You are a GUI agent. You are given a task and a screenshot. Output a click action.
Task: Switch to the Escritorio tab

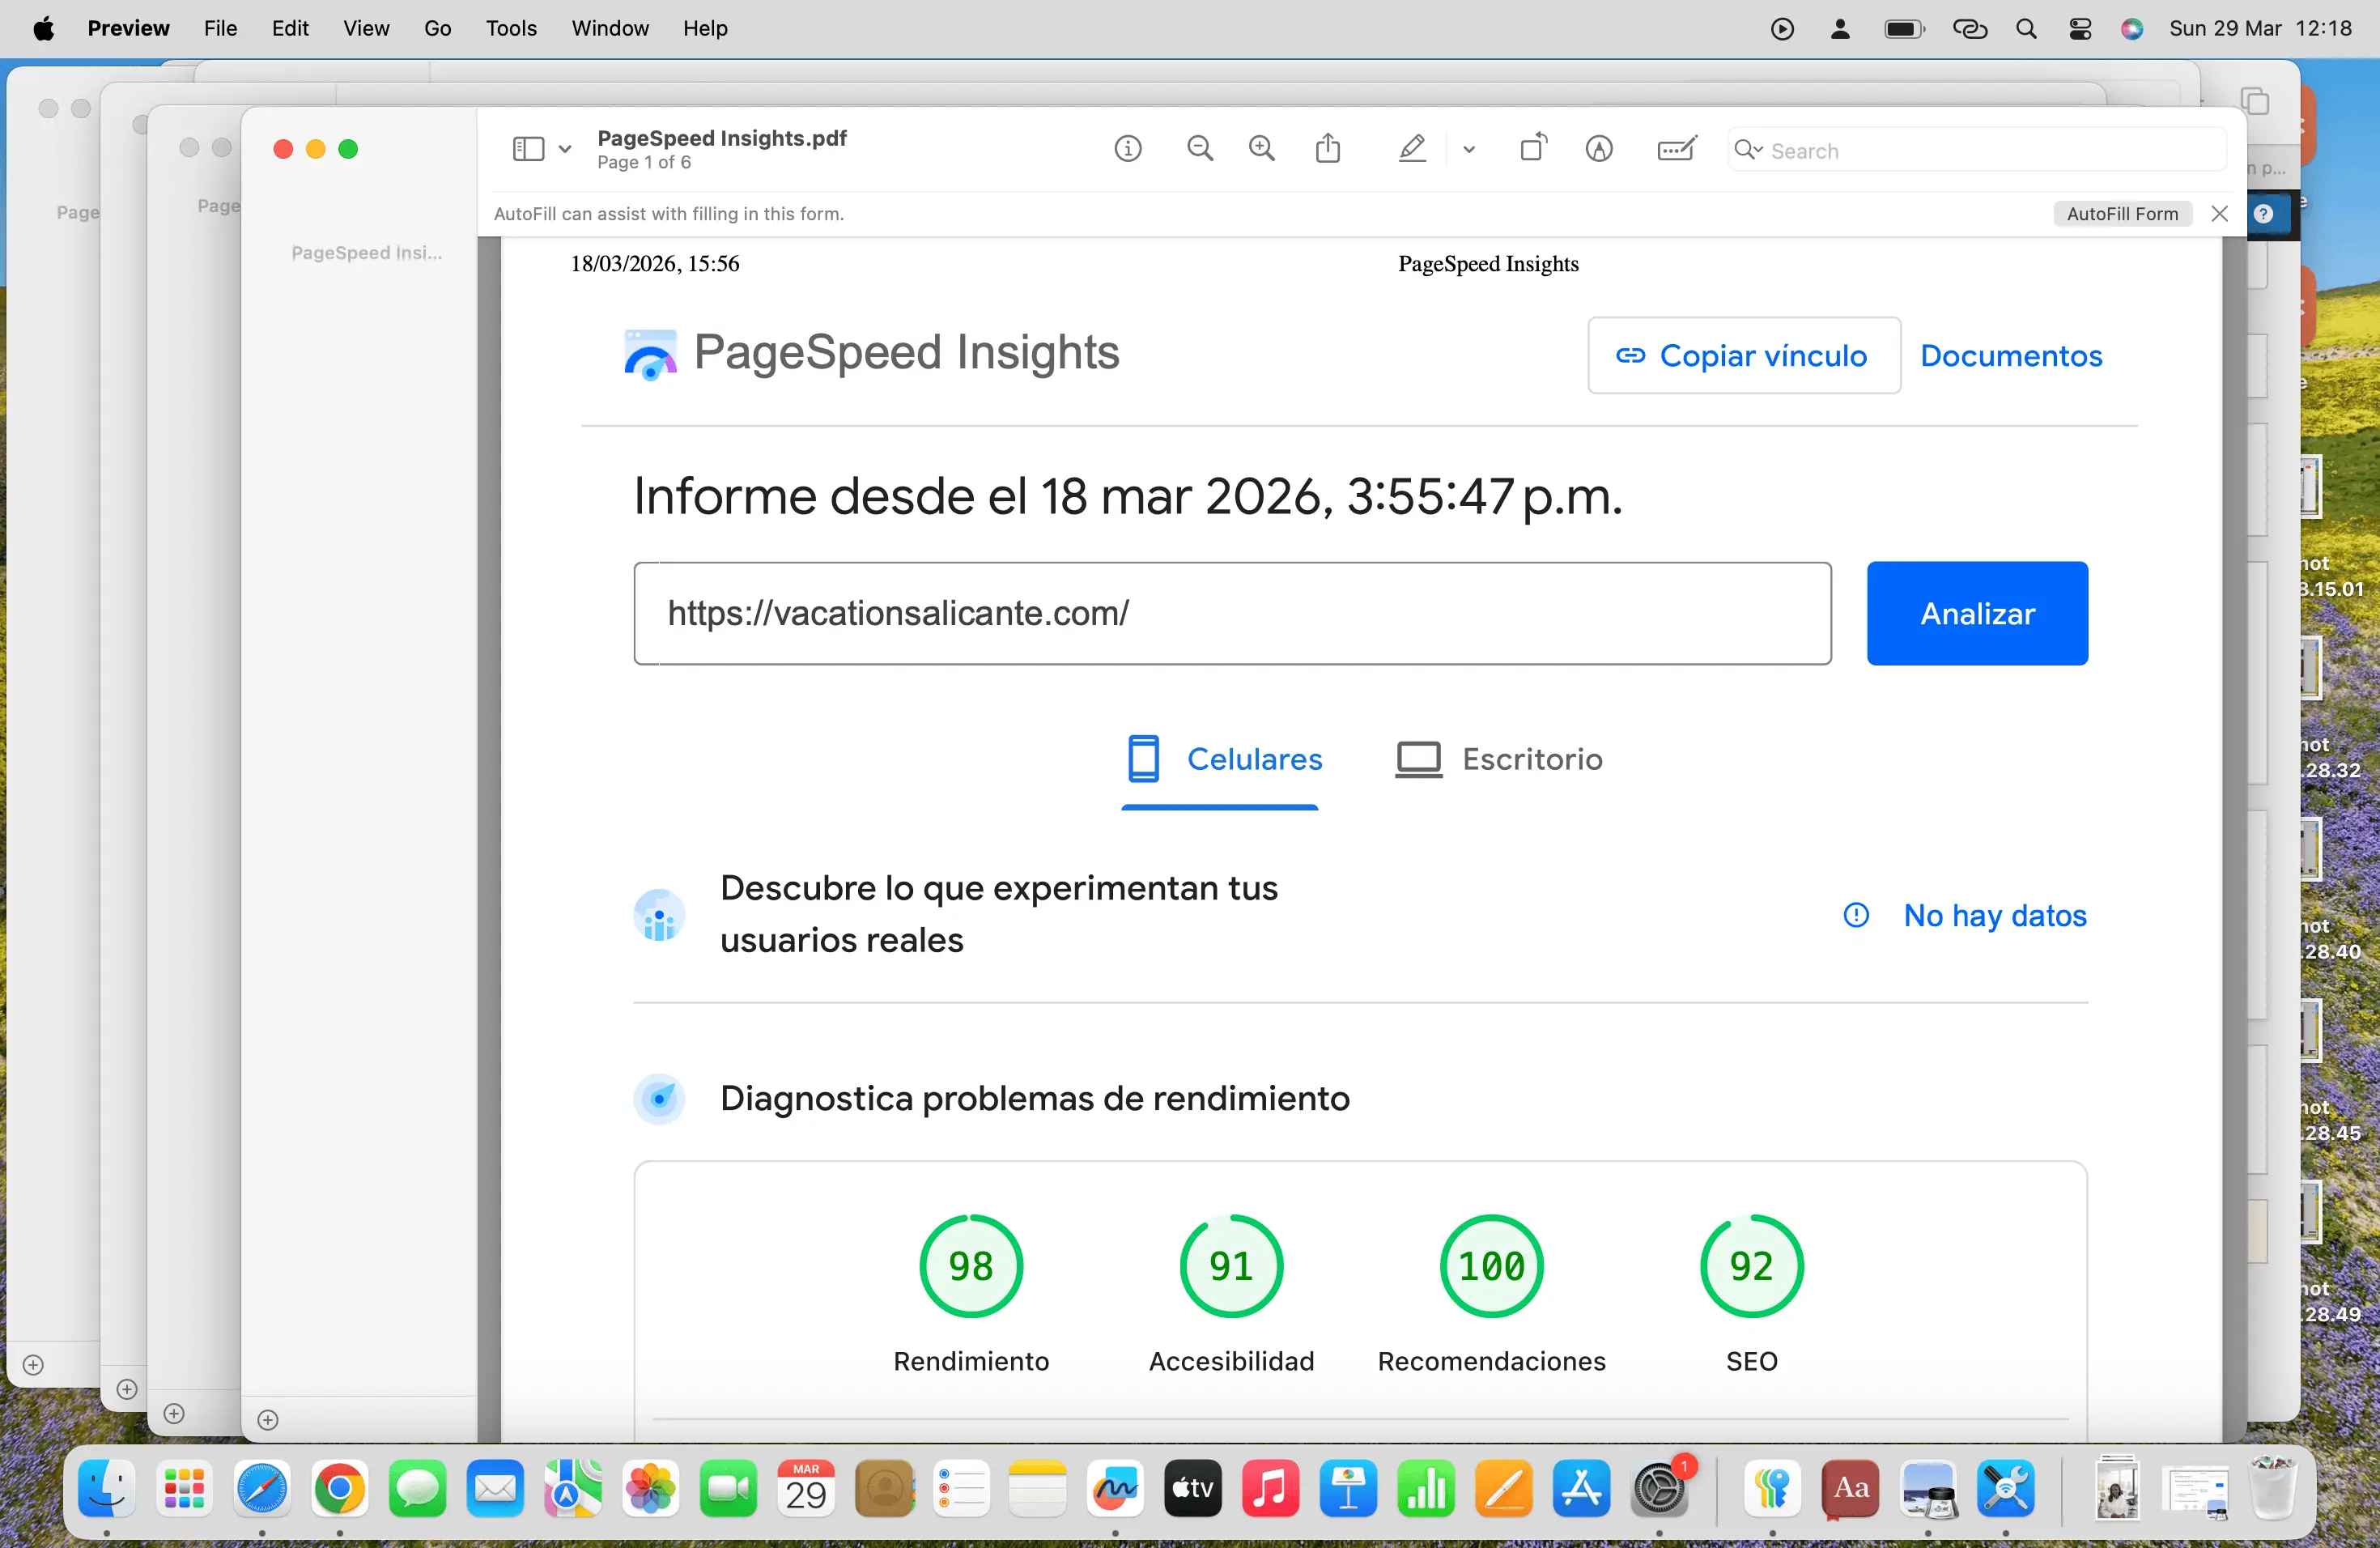pos(1499,760)
